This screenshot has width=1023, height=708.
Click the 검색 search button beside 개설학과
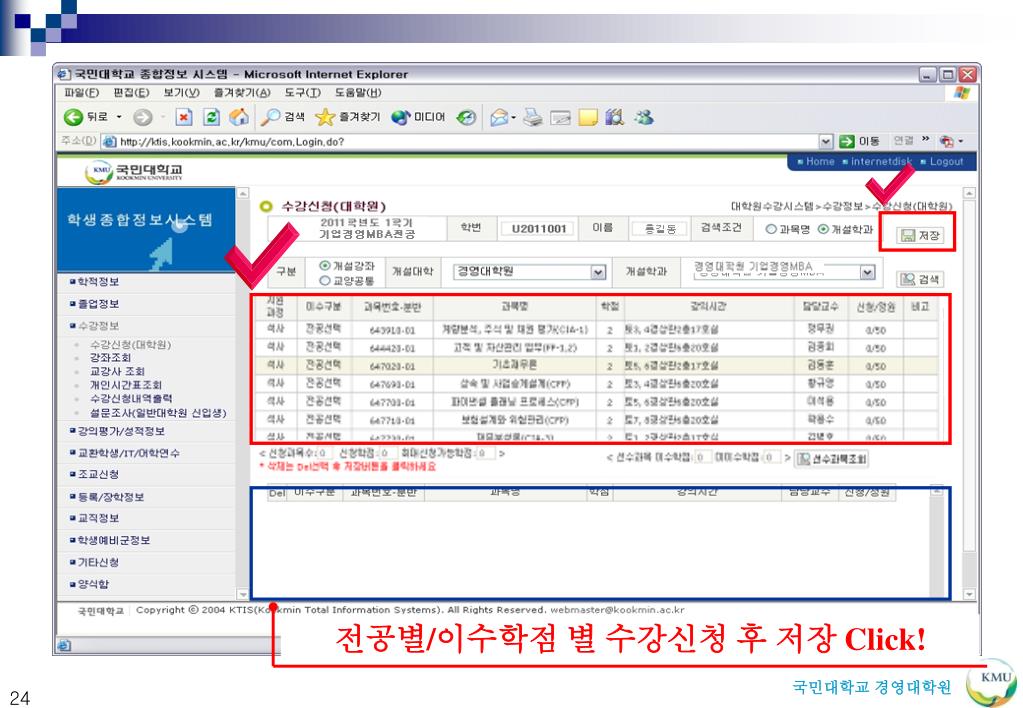[919, 279]
